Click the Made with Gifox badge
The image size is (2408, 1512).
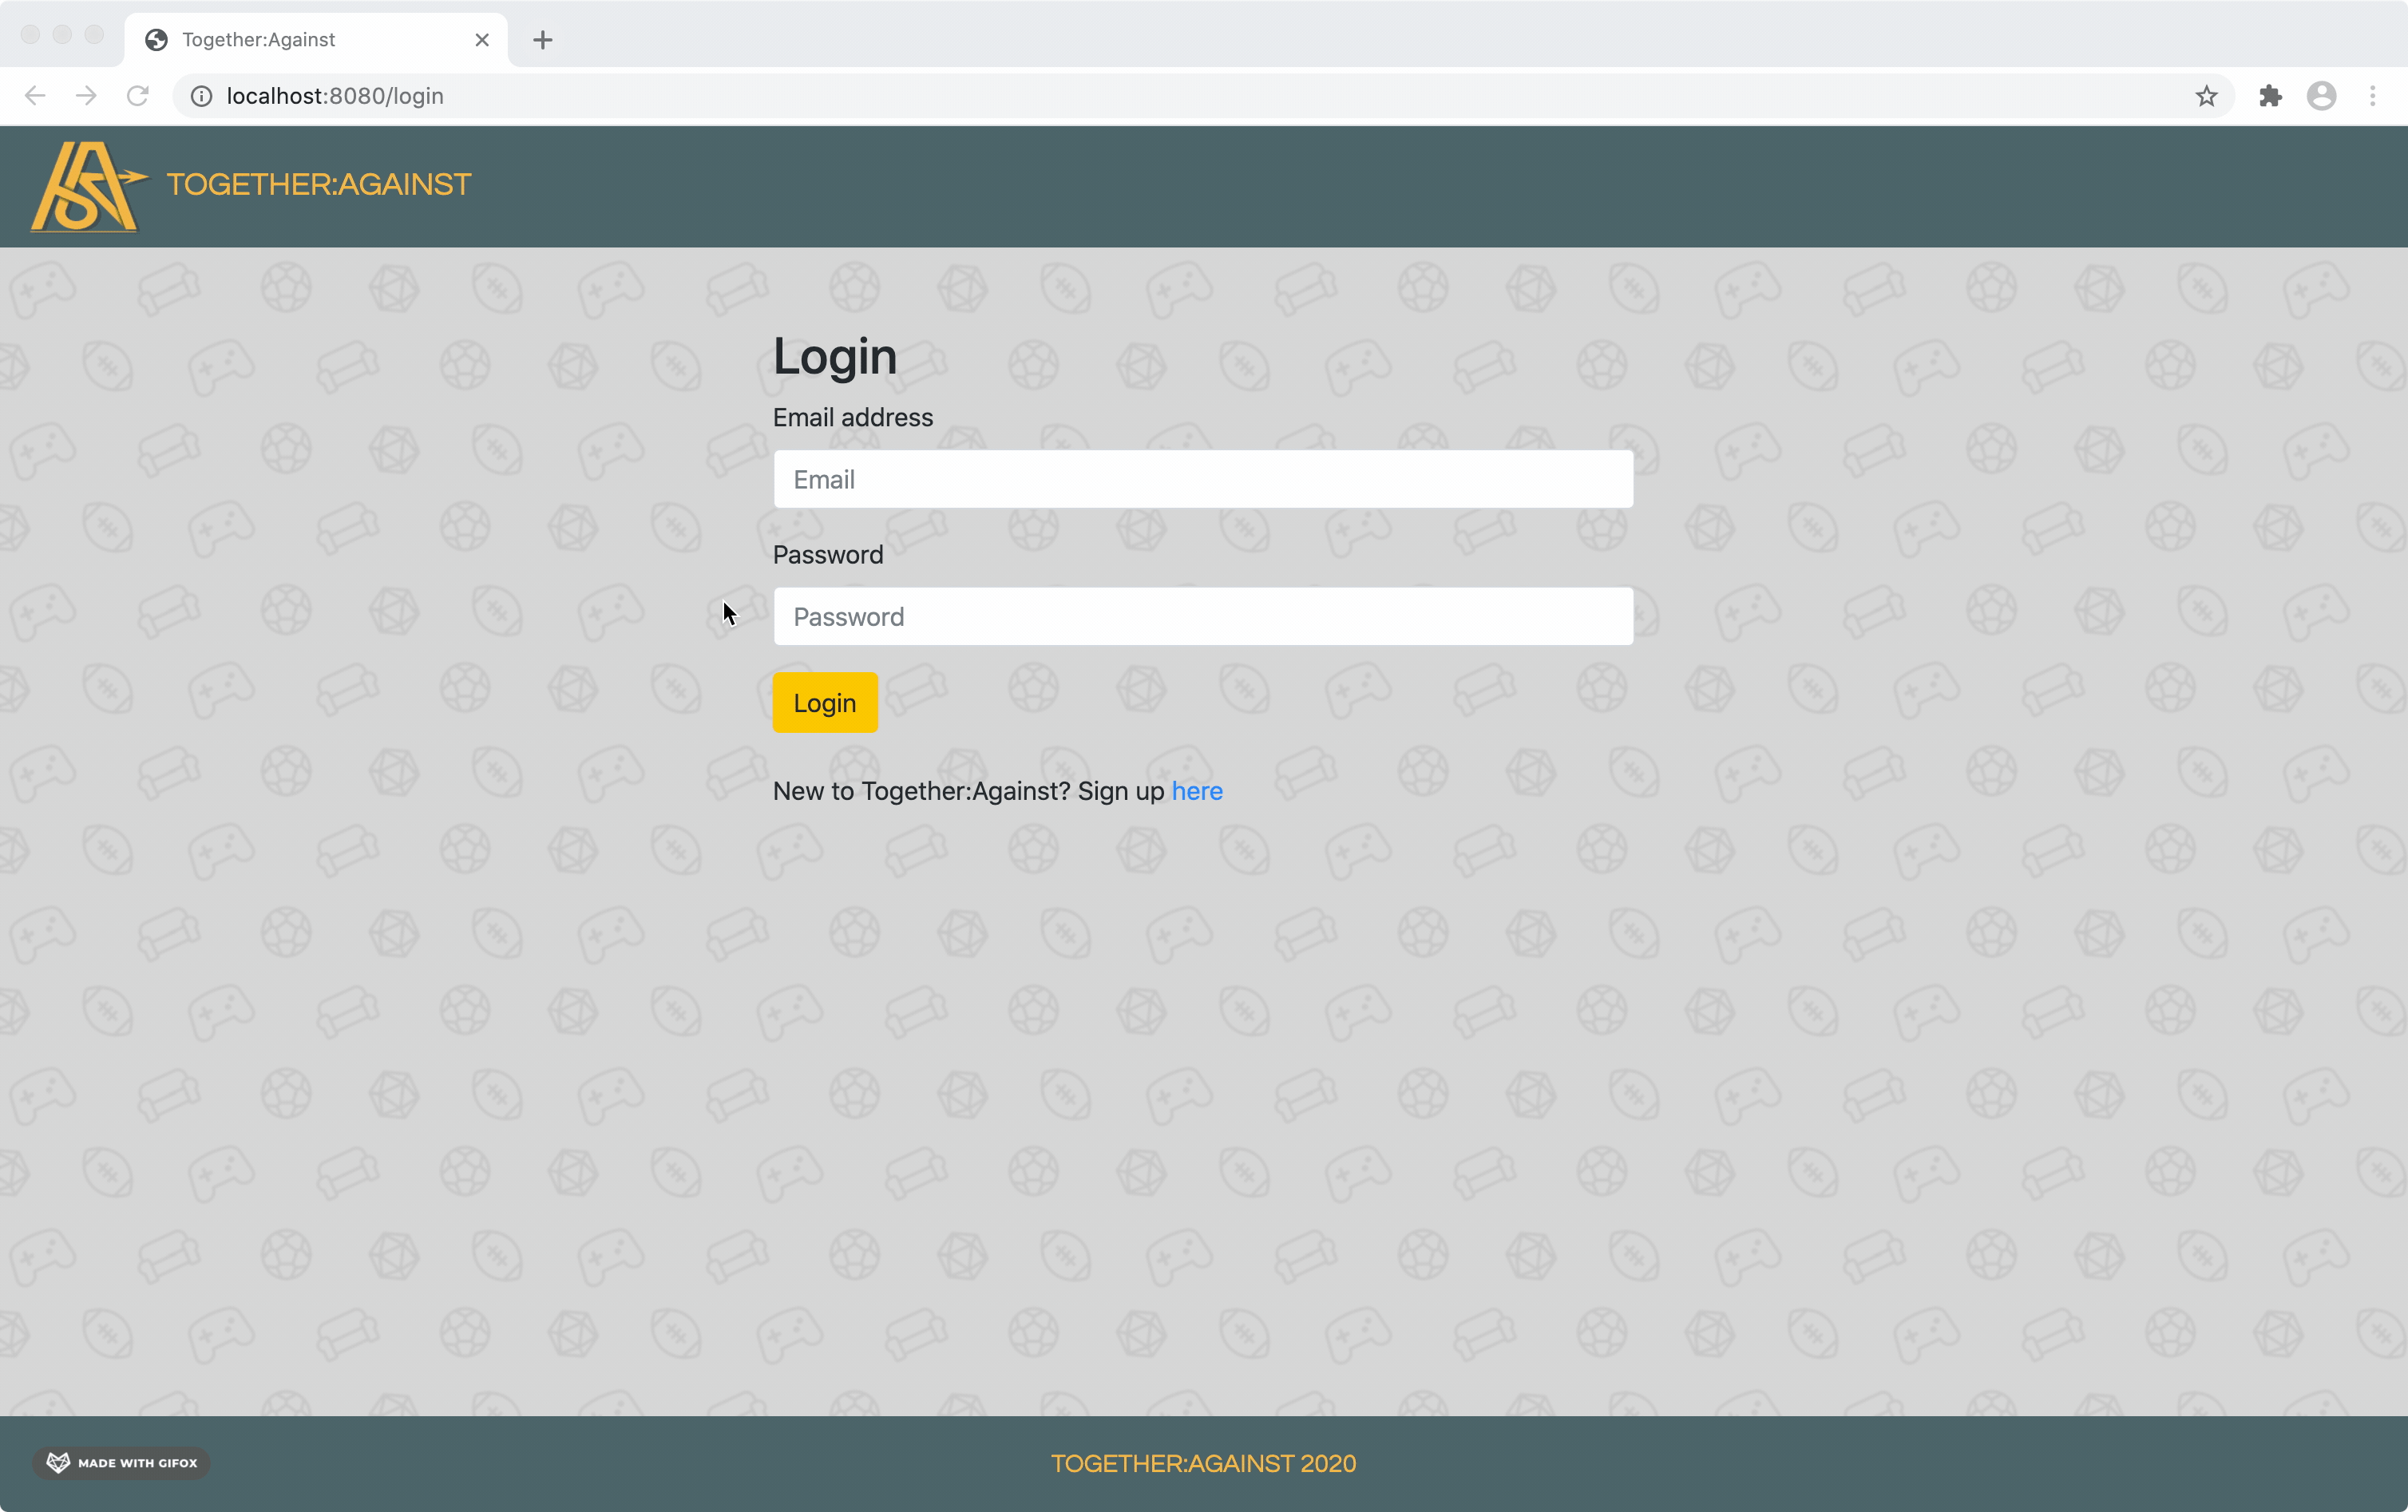tap(122, 1462)
